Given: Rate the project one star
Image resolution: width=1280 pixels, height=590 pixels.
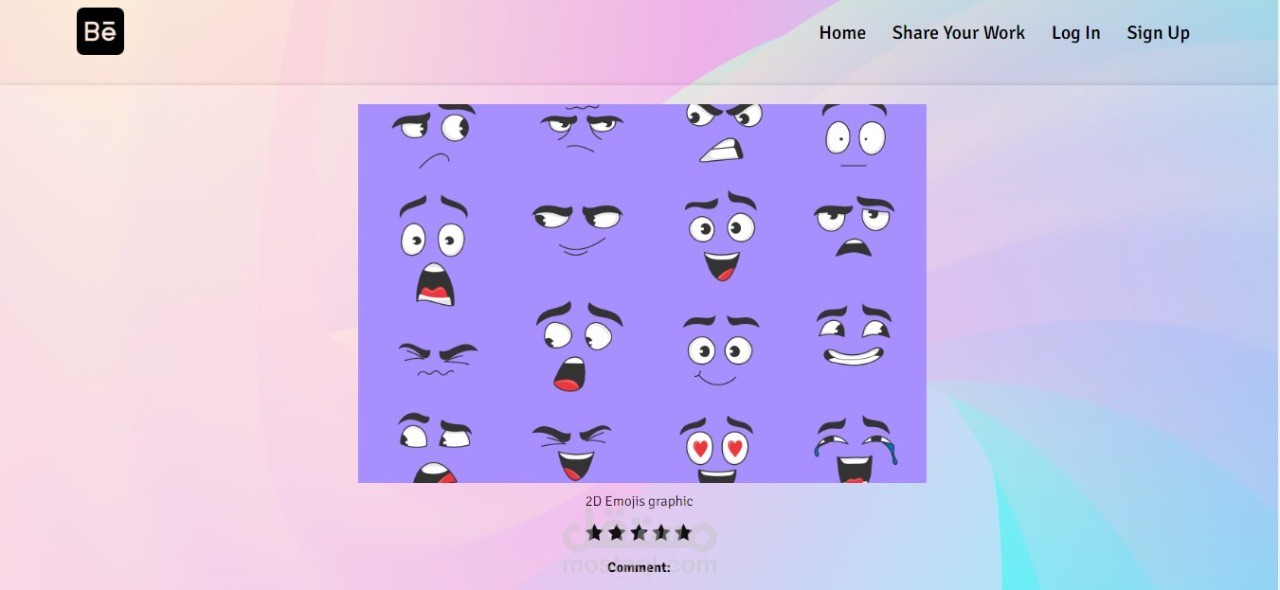Looking at the screenshot, I should [x=595, y=532].
